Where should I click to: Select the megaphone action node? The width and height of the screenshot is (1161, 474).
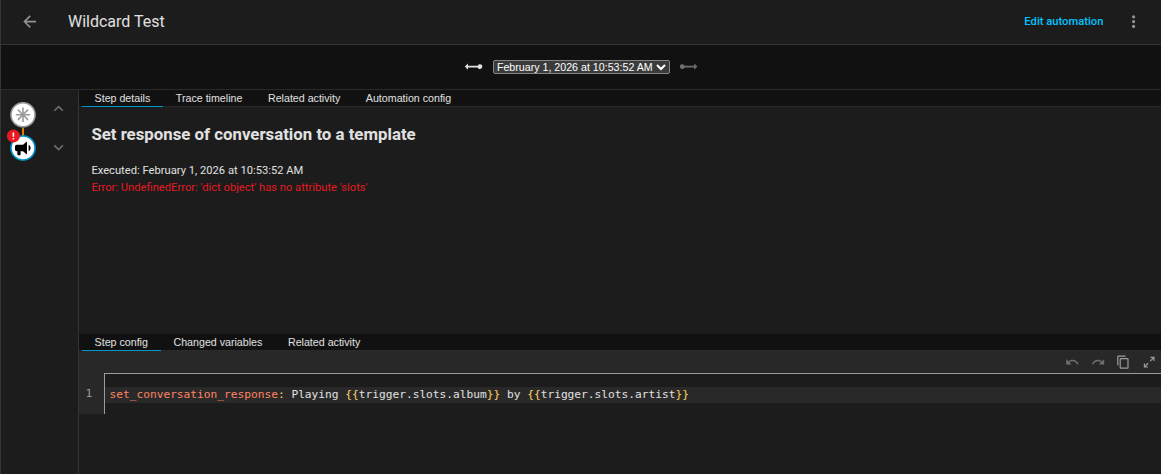coord(23,148)
